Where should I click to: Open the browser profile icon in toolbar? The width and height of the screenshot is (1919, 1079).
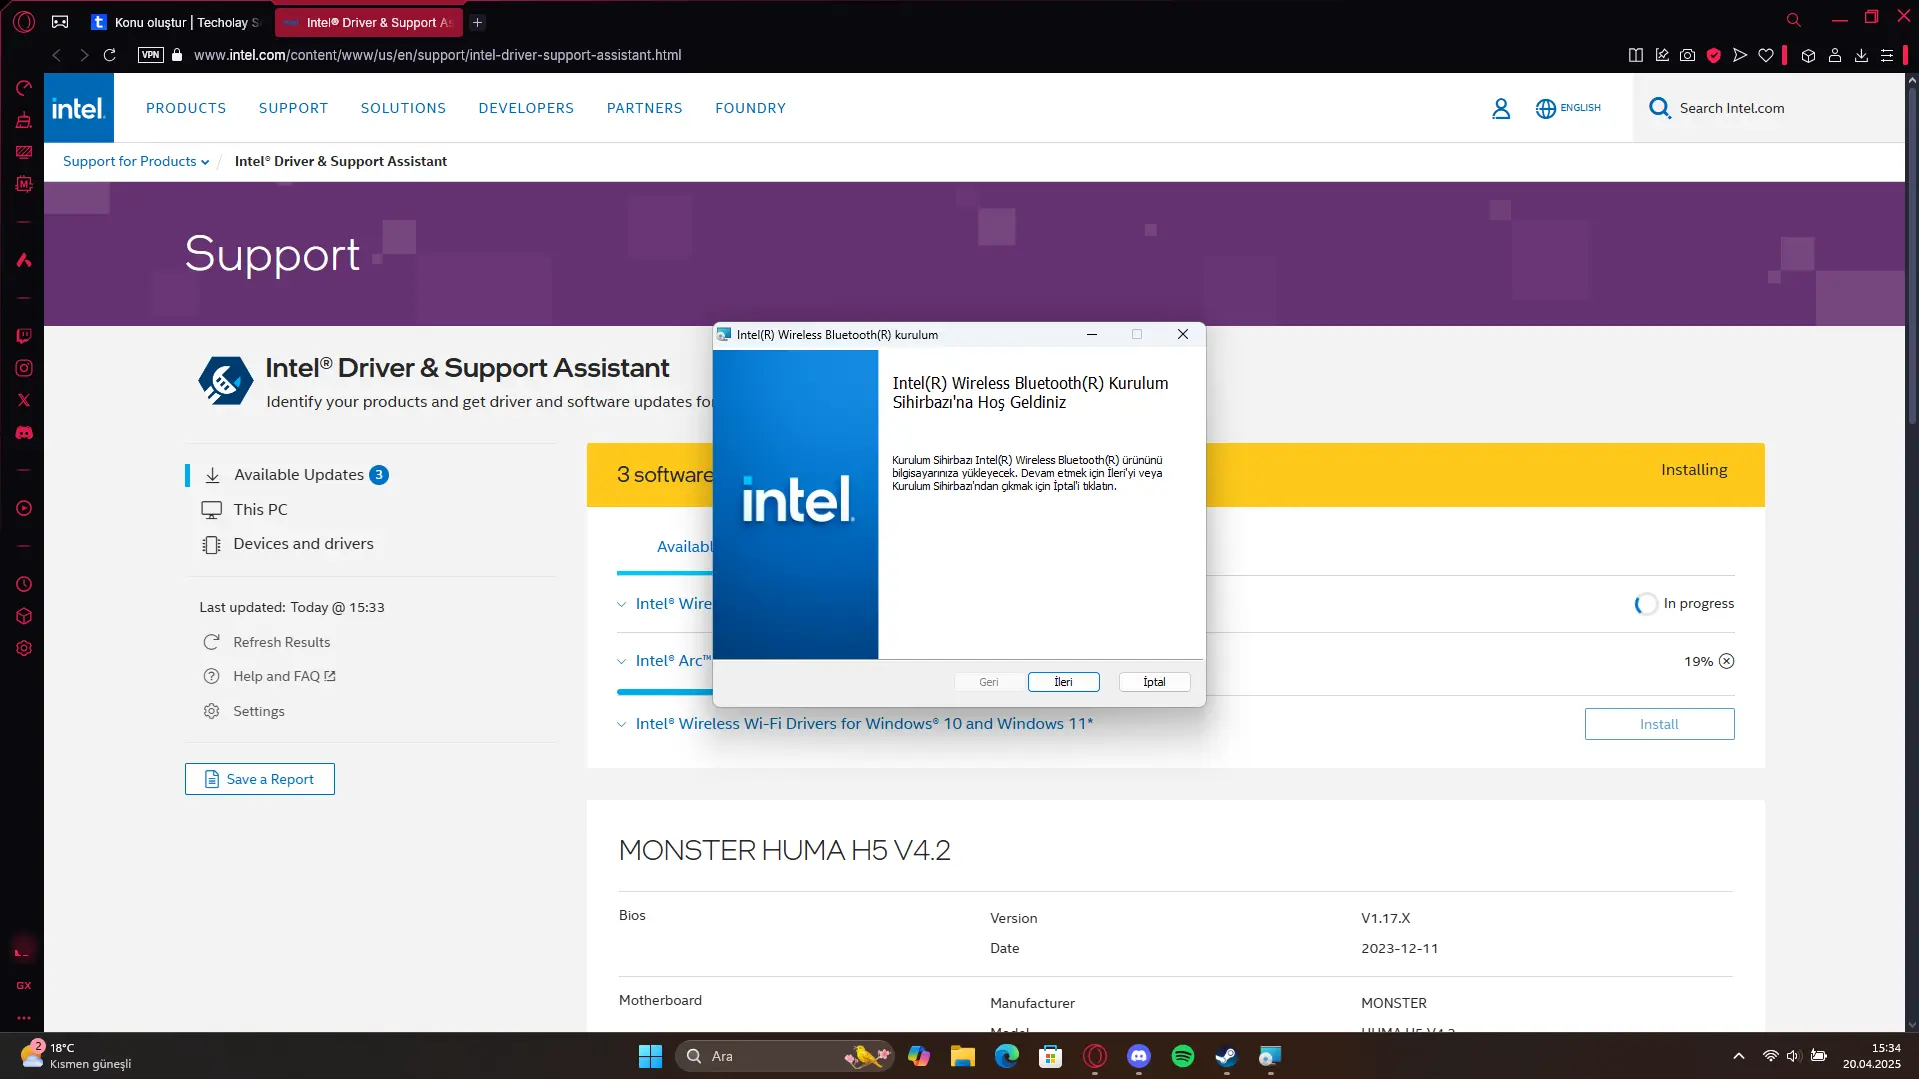pyautogui.click(x=1835, y=55)
